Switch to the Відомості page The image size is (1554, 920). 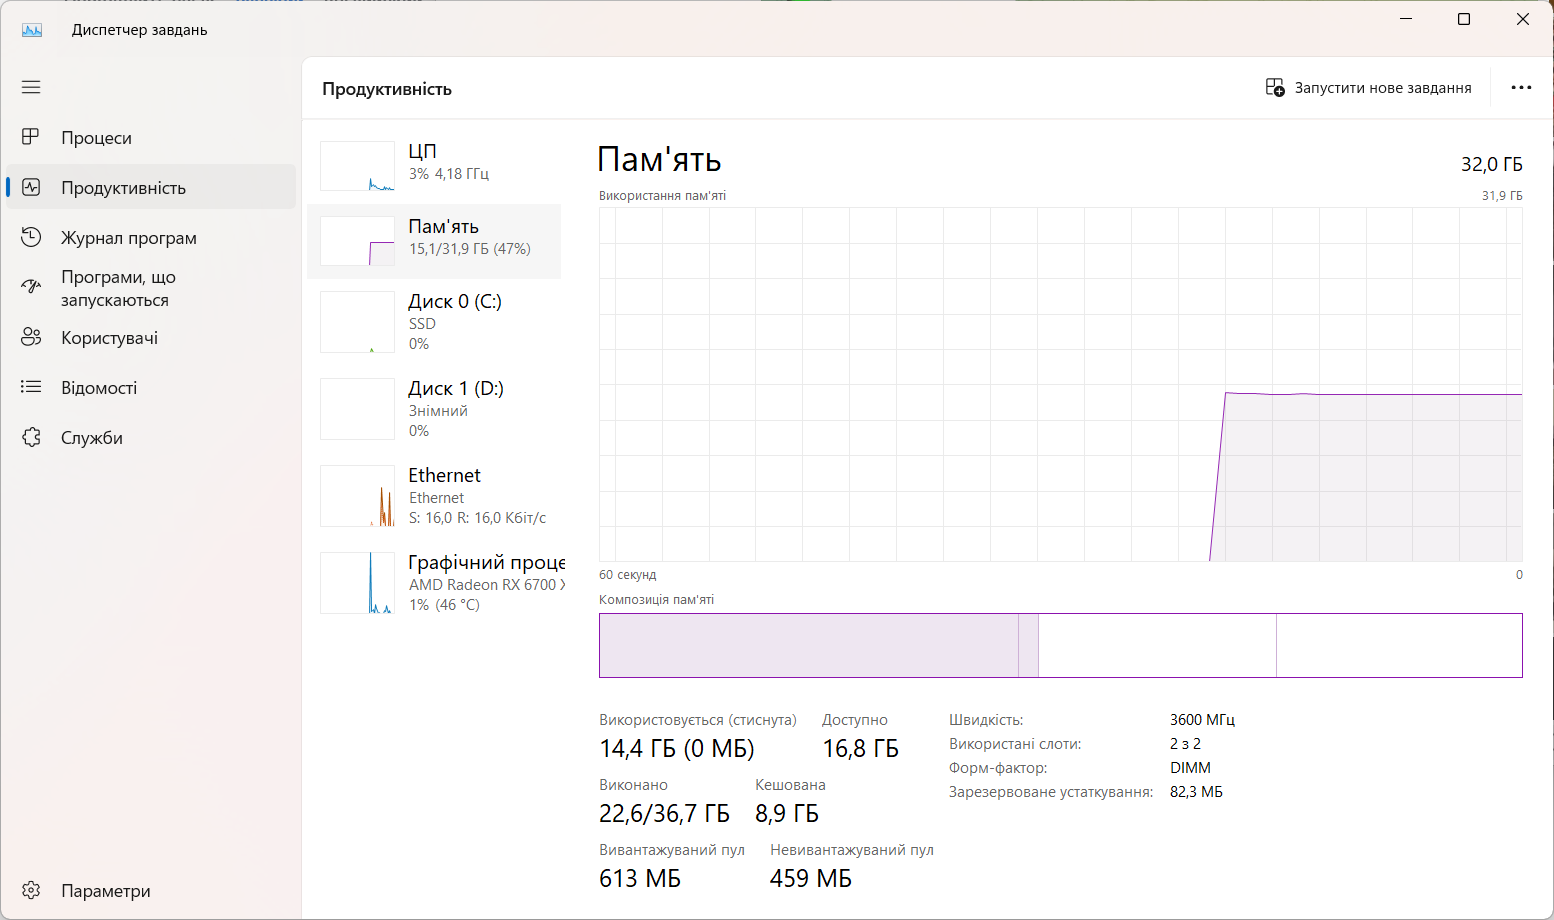click(x=151, y=388)
